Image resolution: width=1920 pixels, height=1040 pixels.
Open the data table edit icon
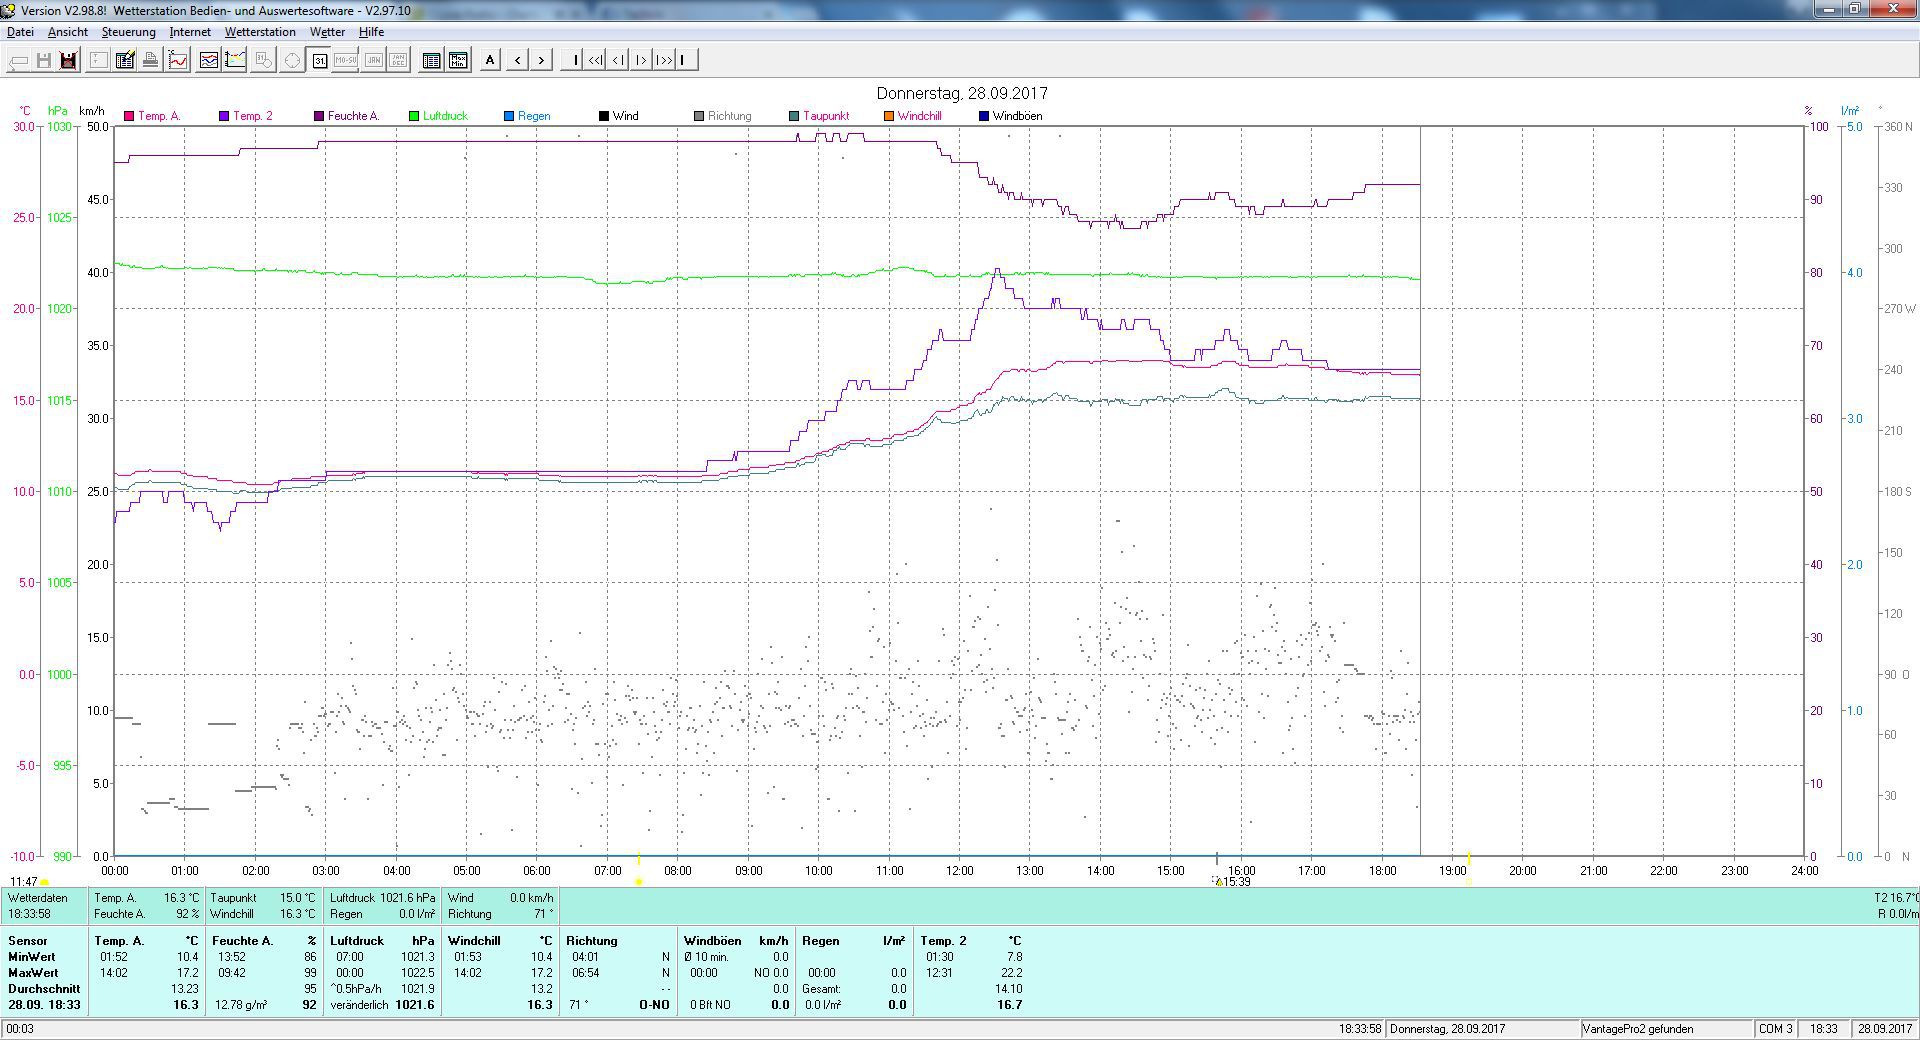point(125,60)
